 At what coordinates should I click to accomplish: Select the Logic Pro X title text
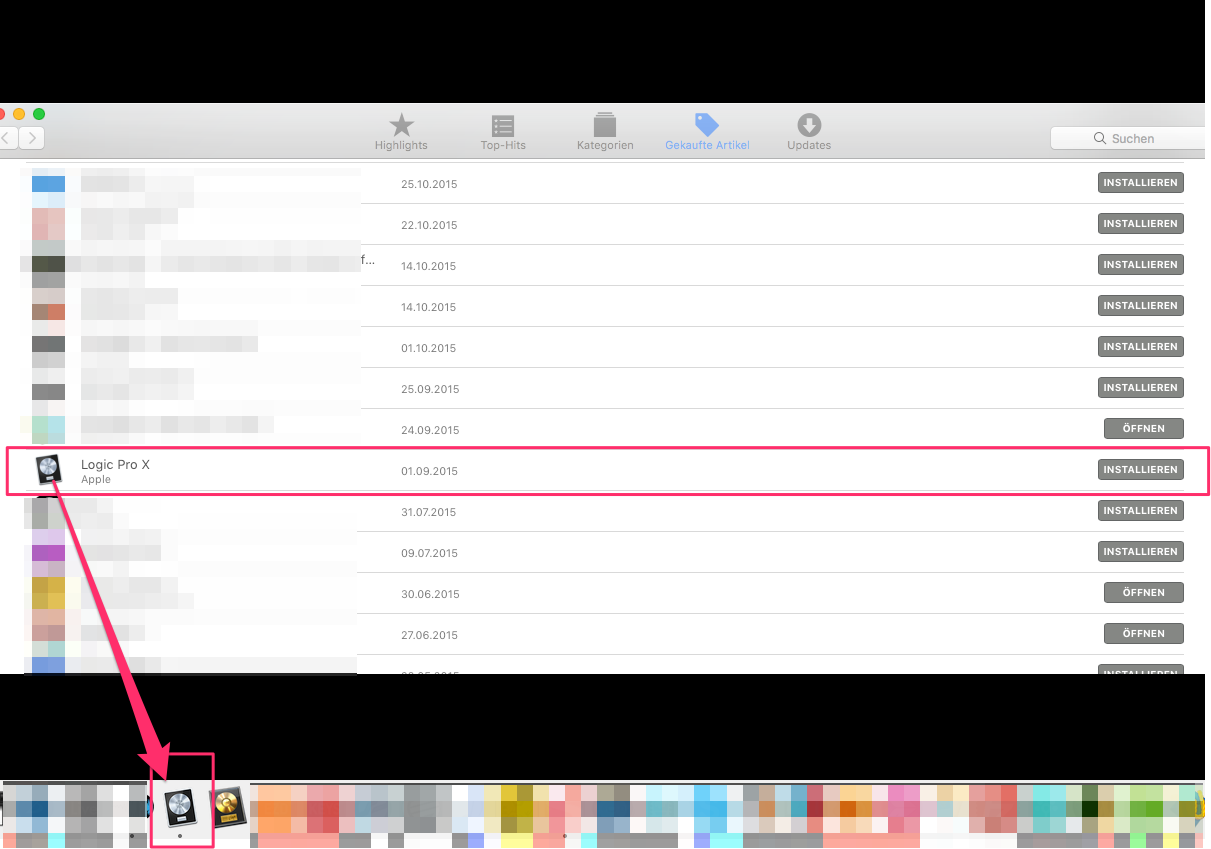(115, 465)
